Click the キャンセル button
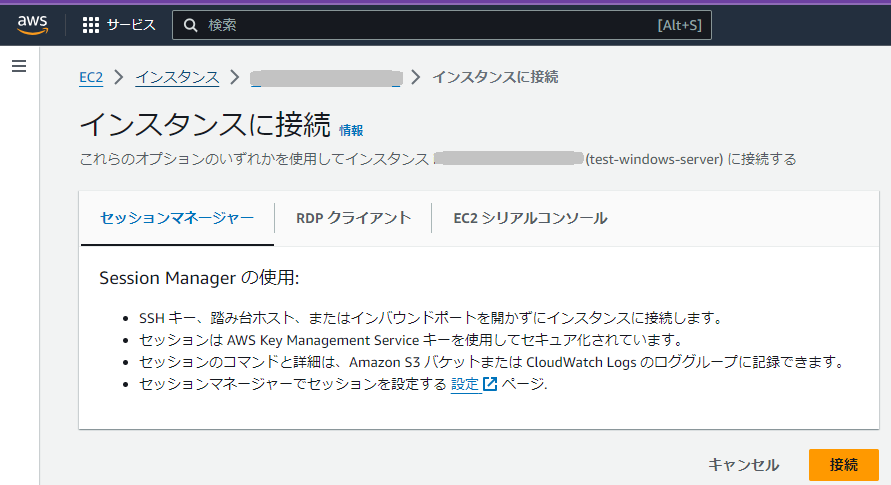 (743, 465)
